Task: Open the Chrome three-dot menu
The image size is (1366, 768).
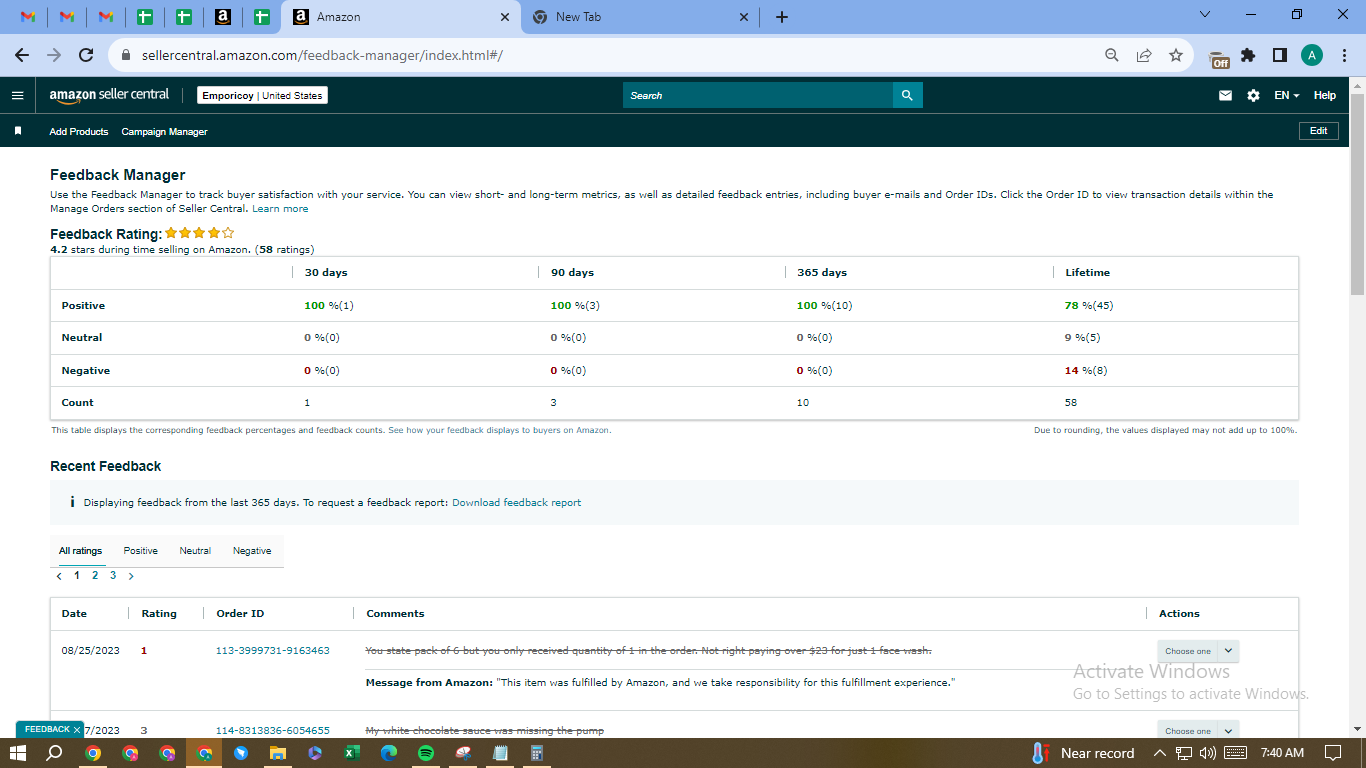Action: [1343, 55]
